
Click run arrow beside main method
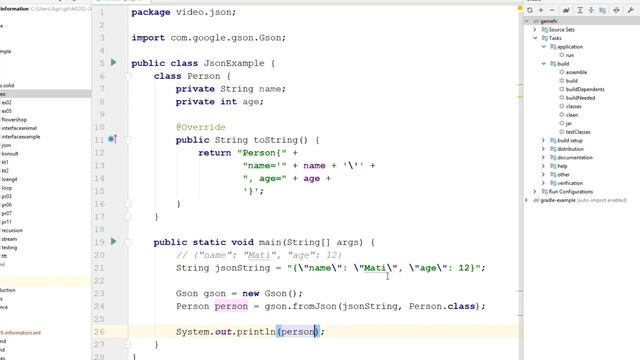(x=114, y=242)
